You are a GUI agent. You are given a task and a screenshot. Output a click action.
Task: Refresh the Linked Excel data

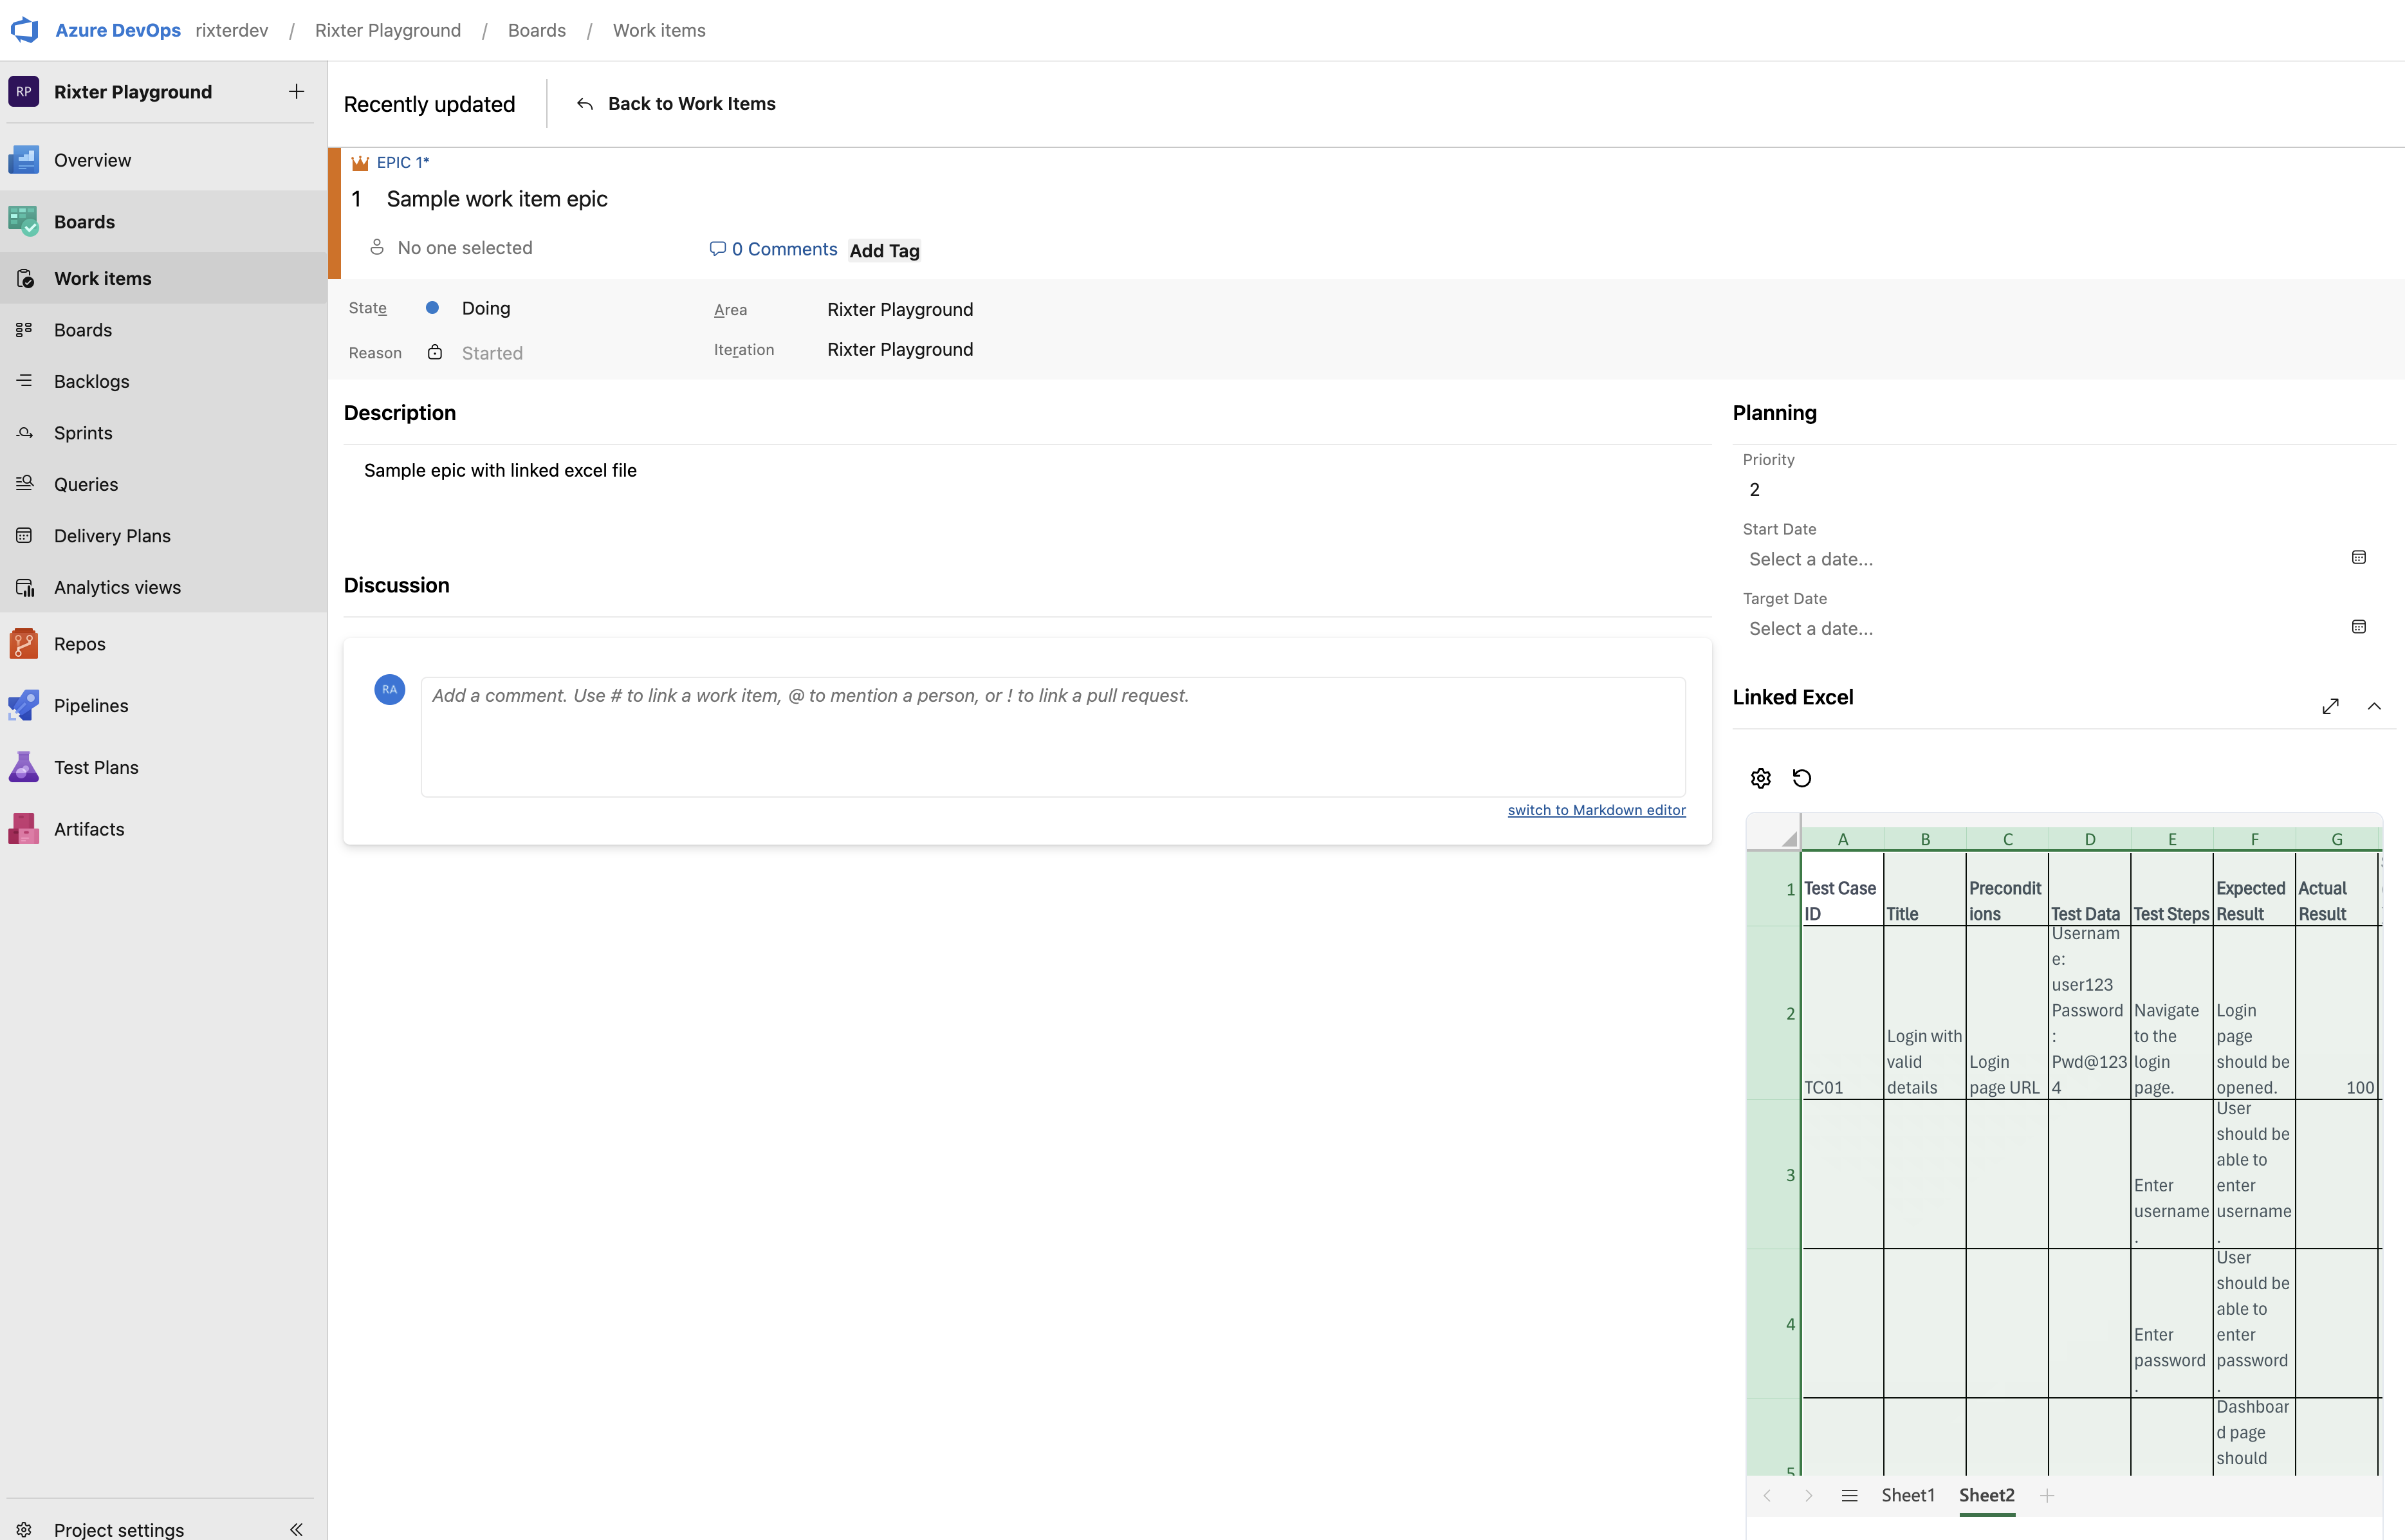[1802, 777]
